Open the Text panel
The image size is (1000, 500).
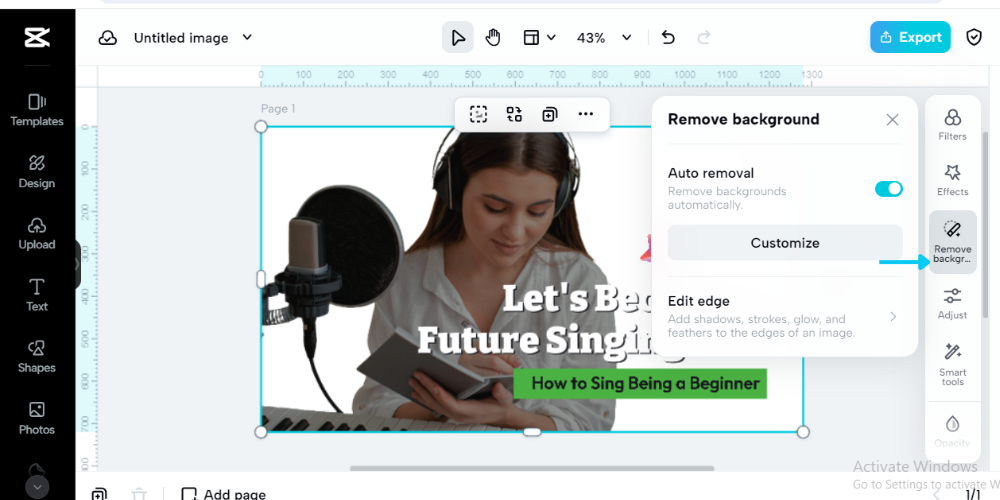tap(37, 295)
